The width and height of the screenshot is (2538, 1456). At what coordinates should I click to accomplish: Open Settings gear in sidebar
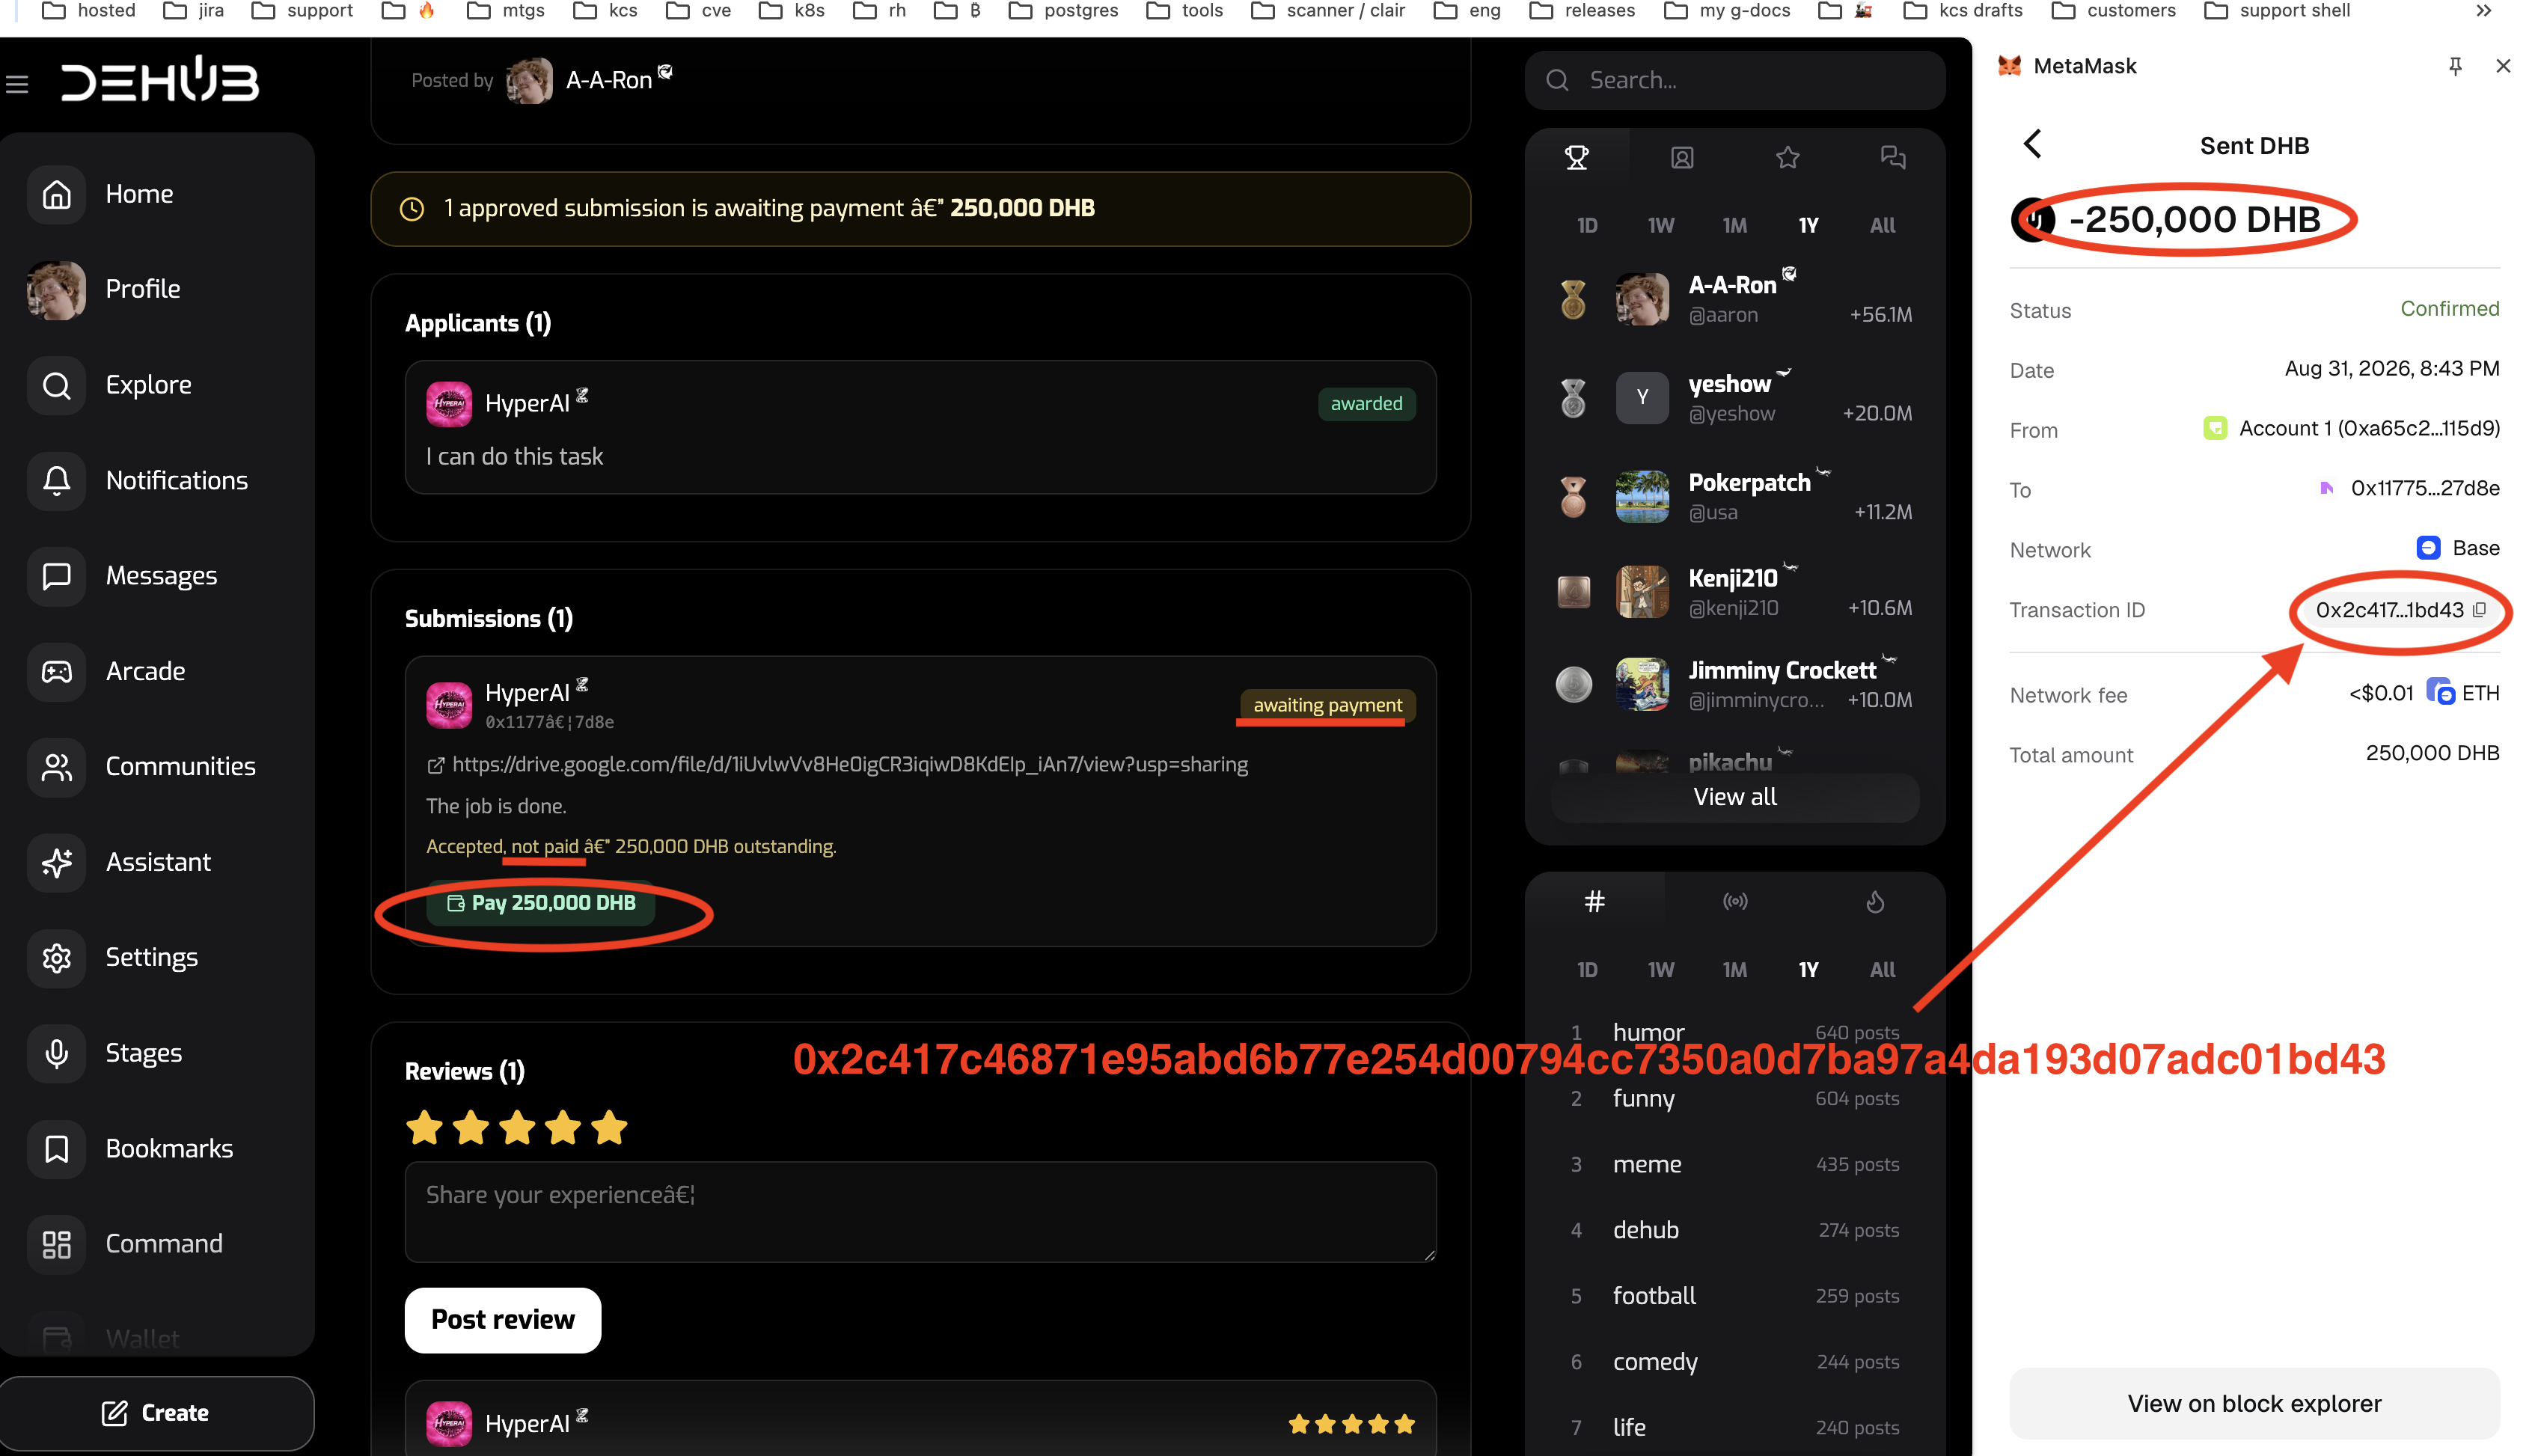coord(57,958)
